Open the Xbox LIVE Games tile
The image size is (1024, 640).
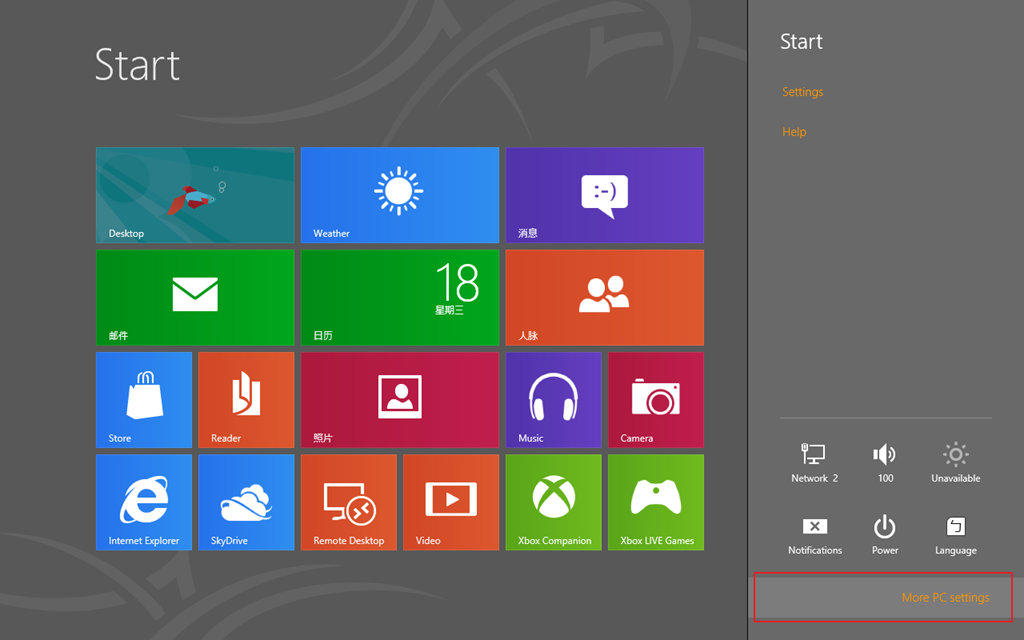coord(656,503)
